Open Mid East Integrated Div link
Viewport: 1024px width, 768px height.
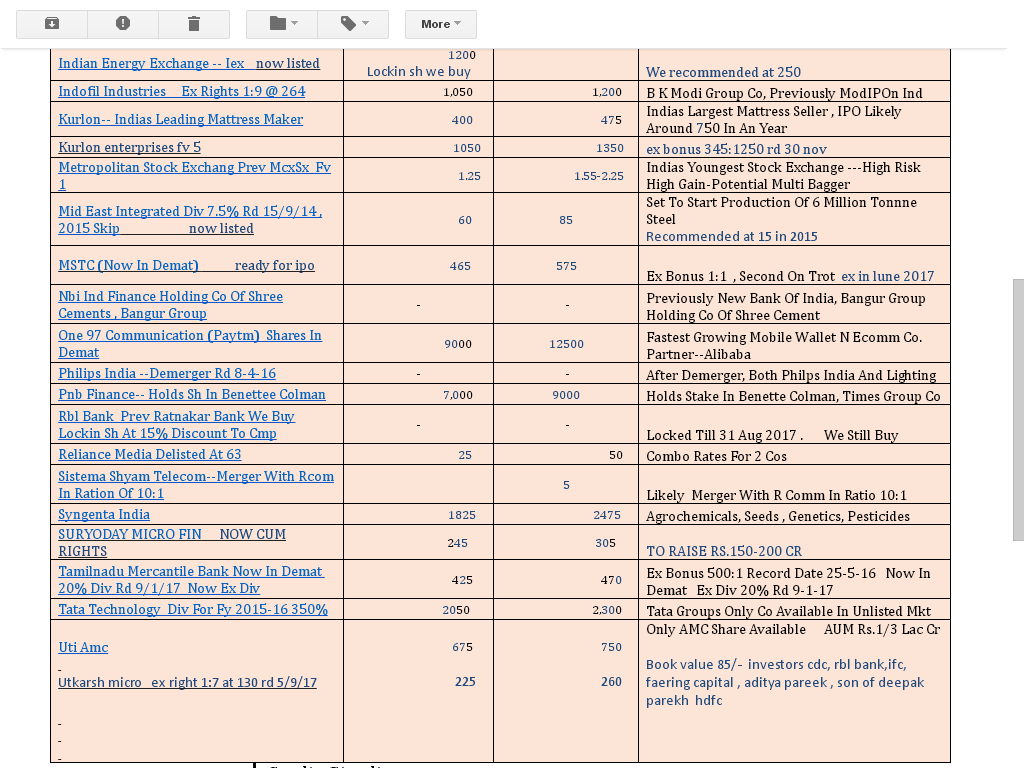(x=190, y=220)
